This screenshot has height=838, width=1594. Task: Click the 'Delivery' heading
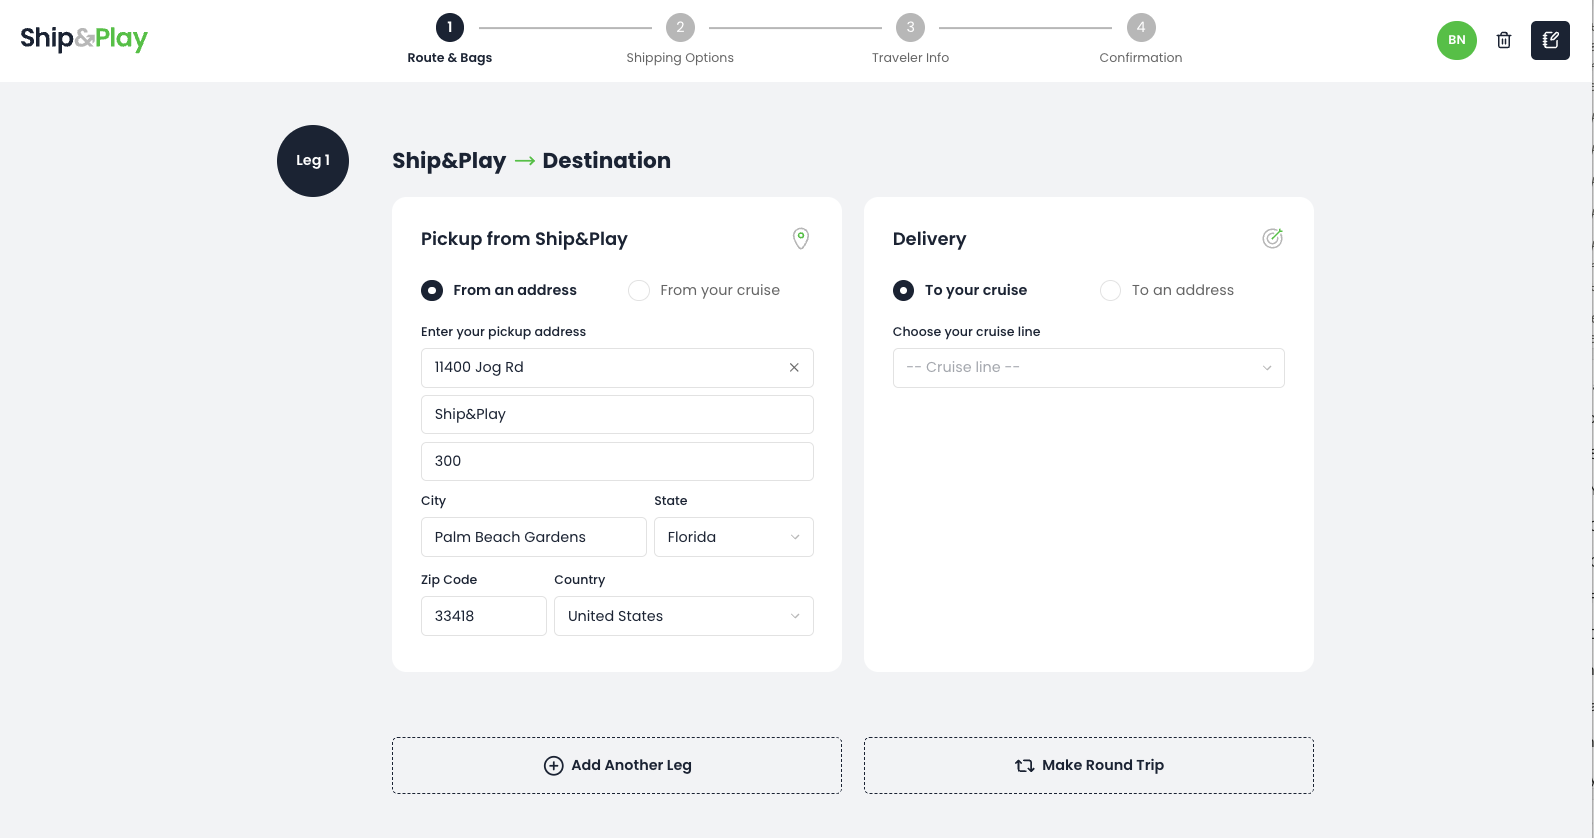click(929, 239)
